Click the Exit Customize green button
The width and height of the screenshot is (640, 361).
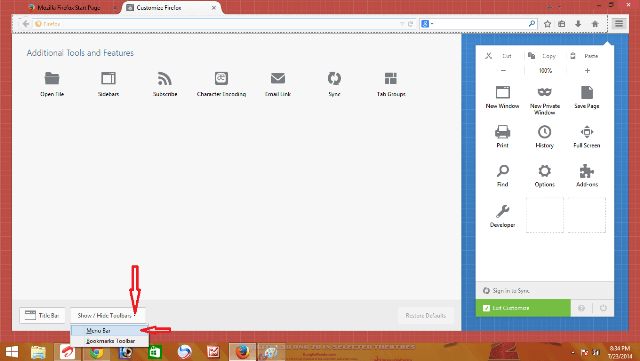point(523,308)
